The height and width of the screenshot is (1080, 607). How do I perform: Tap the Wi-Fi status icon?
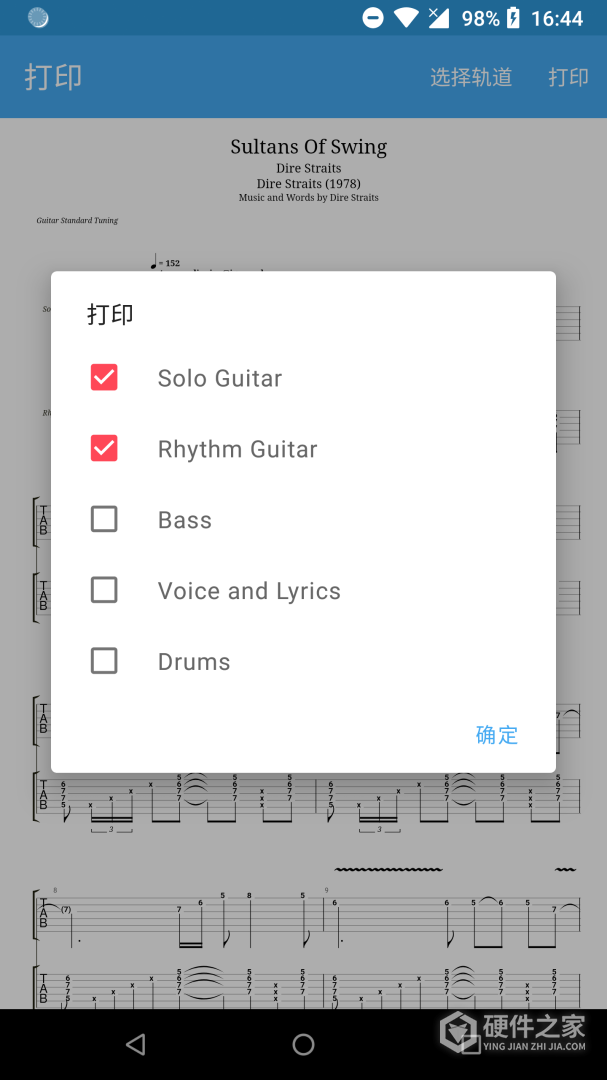406,18
